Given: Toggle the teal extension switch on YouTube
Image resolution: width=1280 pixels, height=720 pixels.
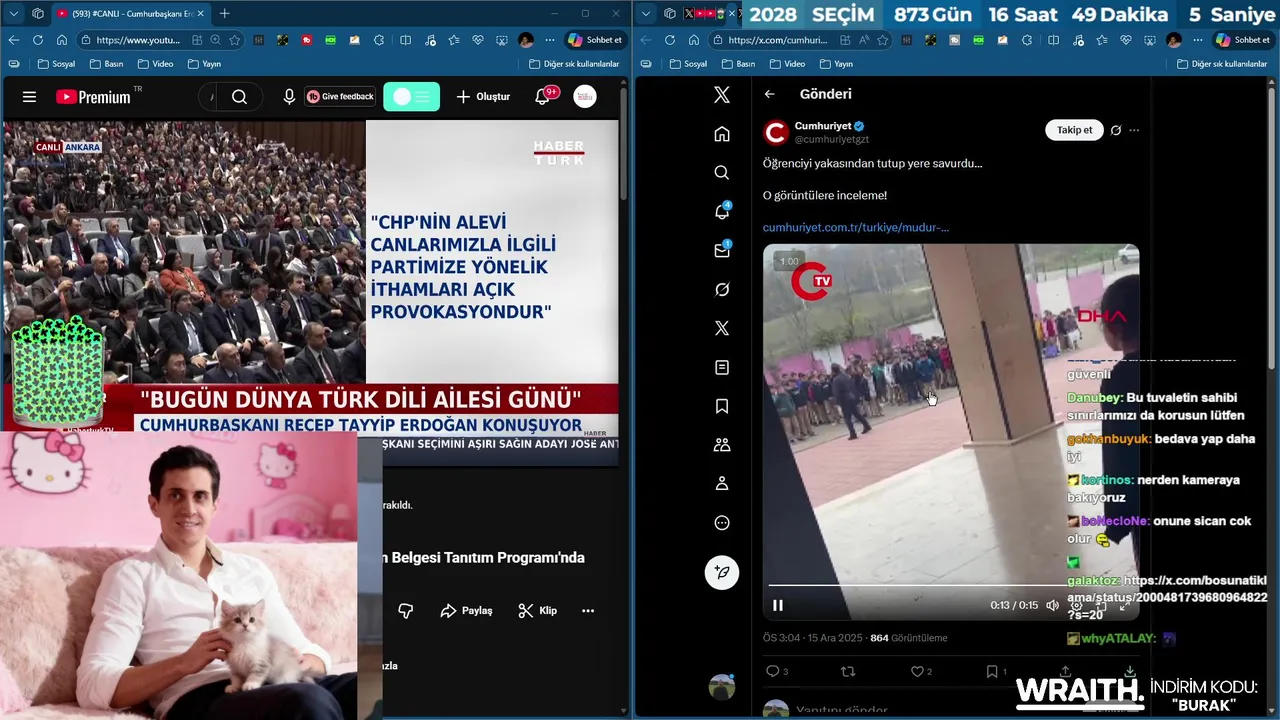Looking at the screenshot, I should point(411,97).
